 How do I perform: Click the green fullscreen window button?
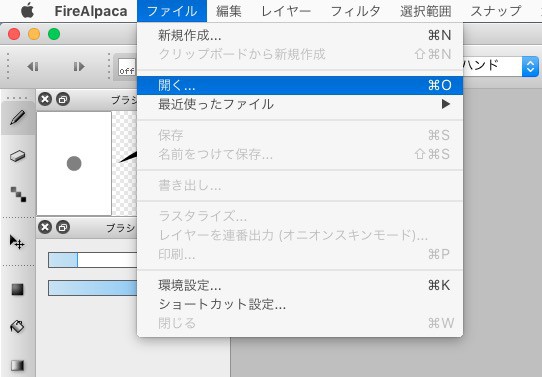tap(54, 34)
